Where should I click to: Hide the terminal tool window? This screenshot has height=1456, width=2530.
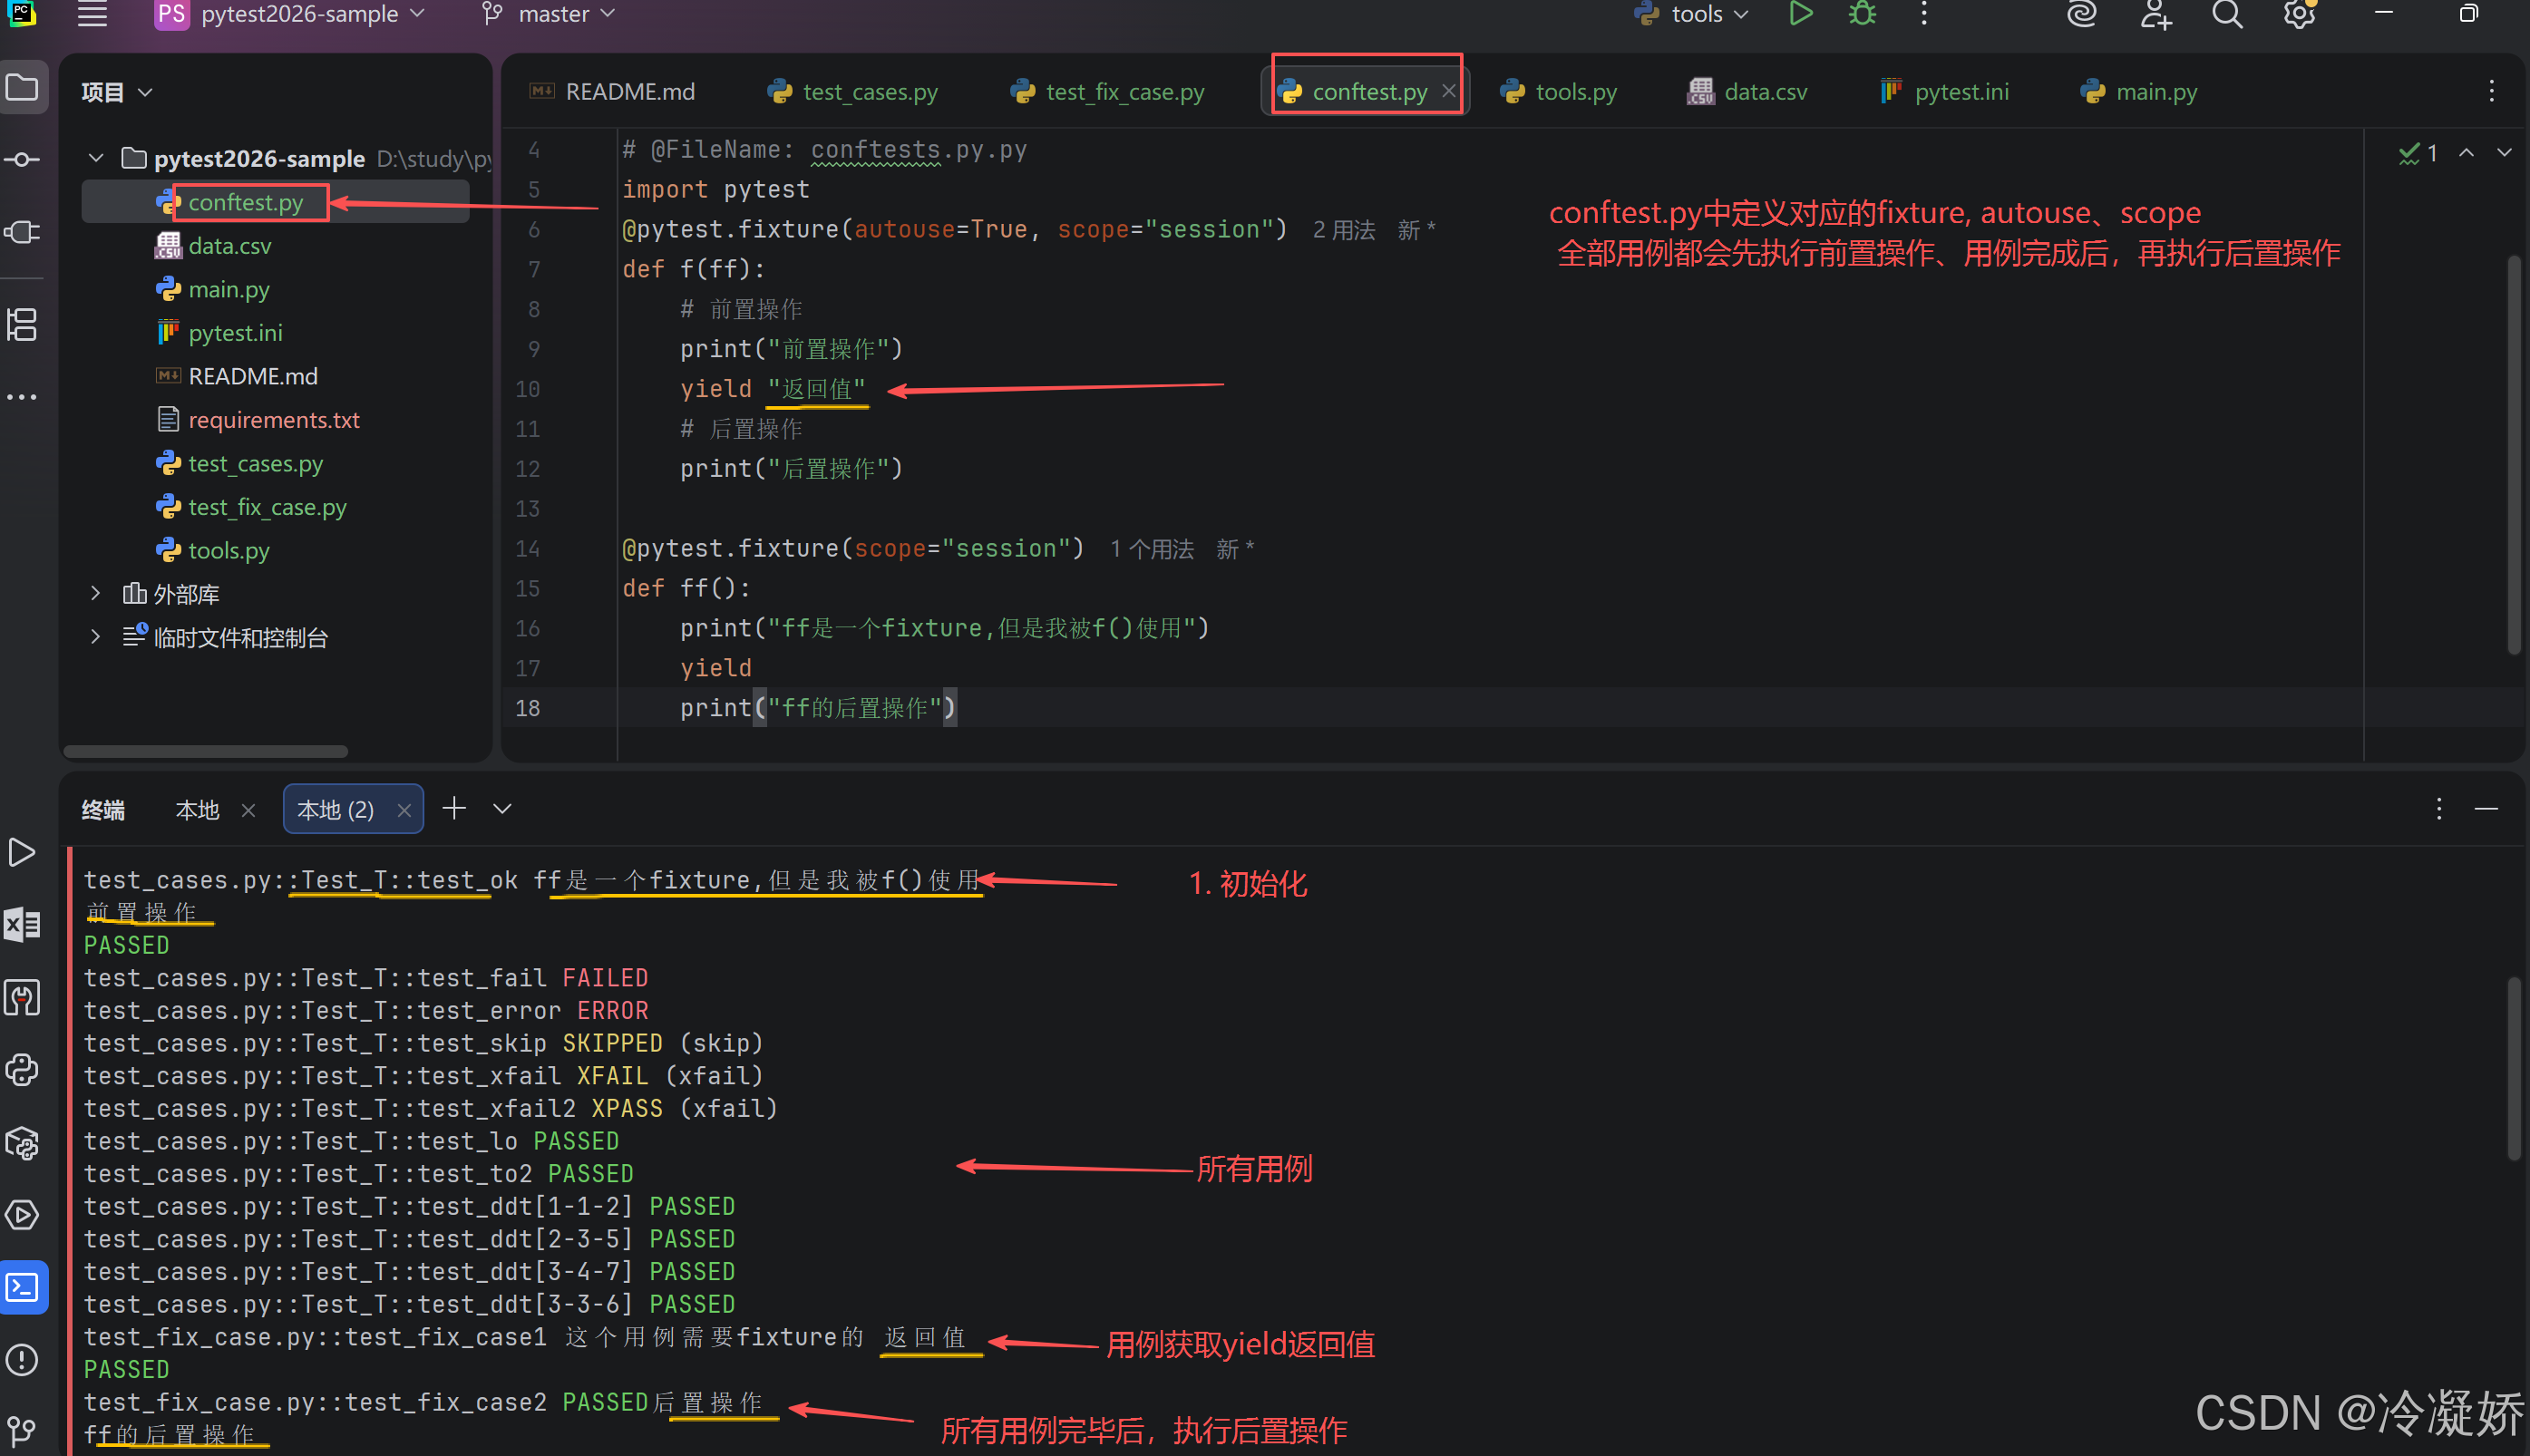click(x=2486, y=808)
